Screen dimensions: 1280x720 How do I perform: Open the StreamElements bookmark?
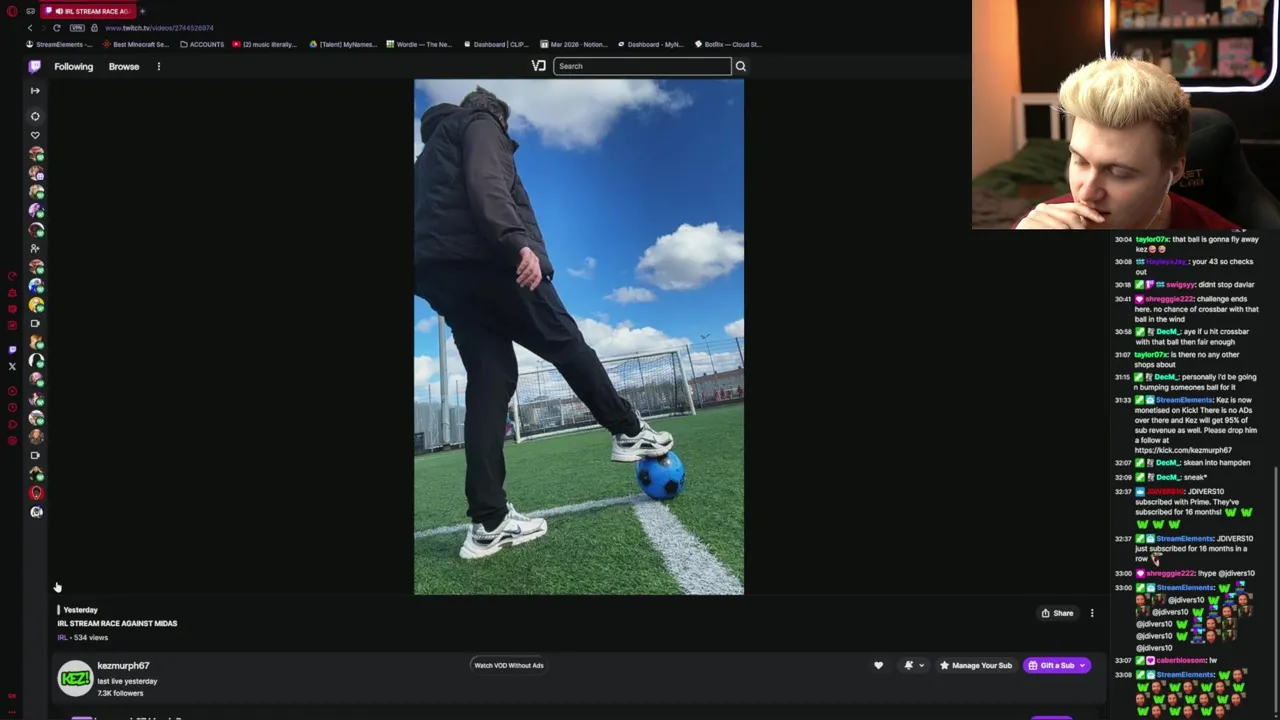pos(59,44)
